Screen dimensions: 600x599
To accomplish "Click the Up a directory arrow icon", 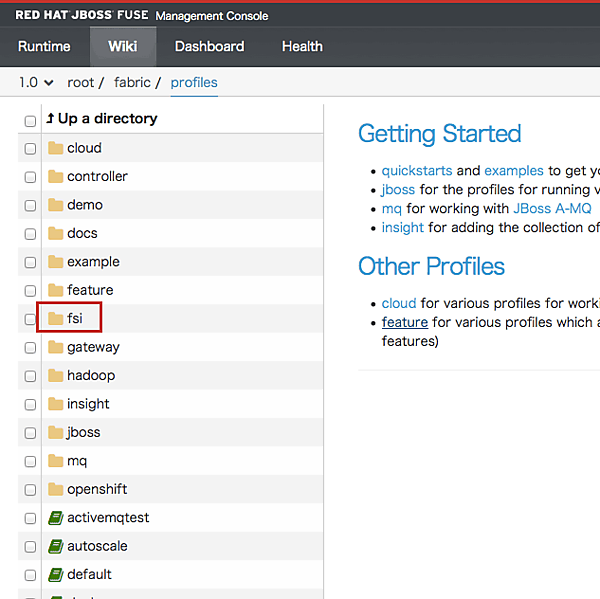I will click(50, 119).
